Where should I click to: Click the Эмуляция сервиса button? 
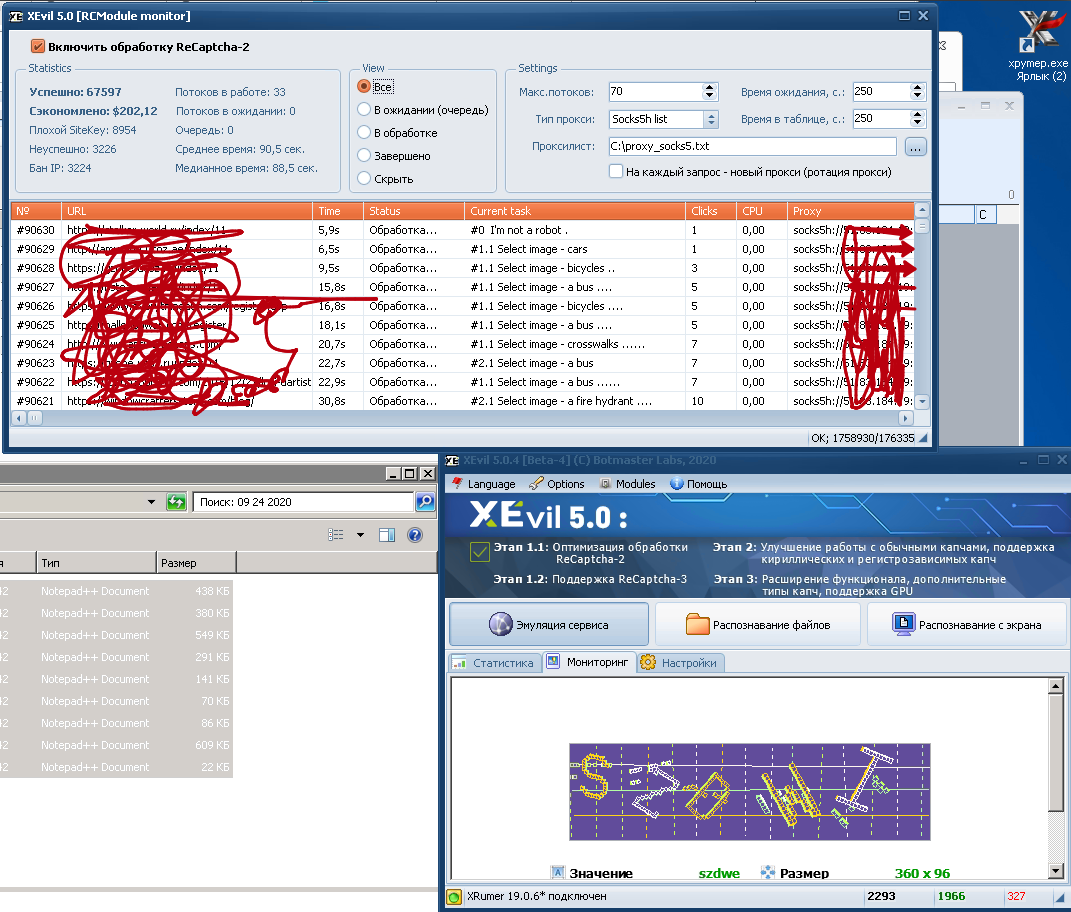pos(549,624)
